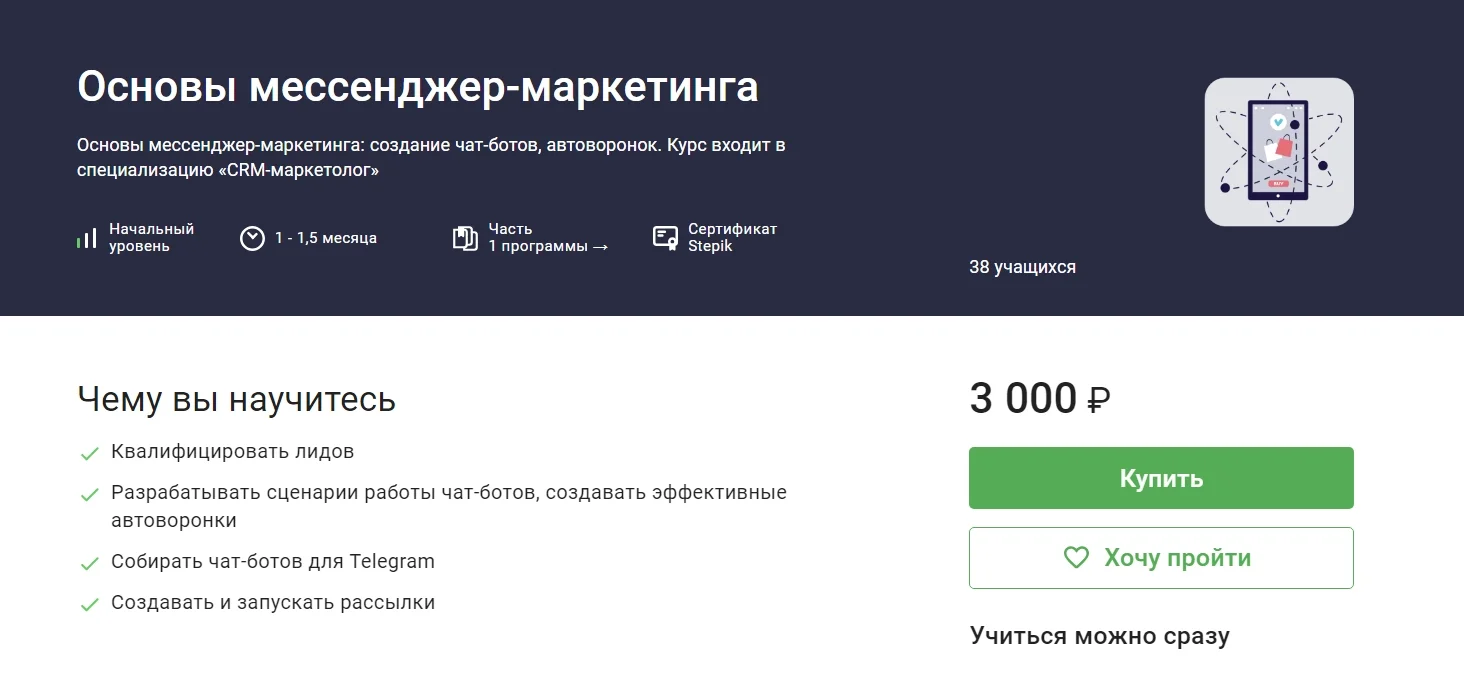Open the "1 программы →" link

coord(548,246)
